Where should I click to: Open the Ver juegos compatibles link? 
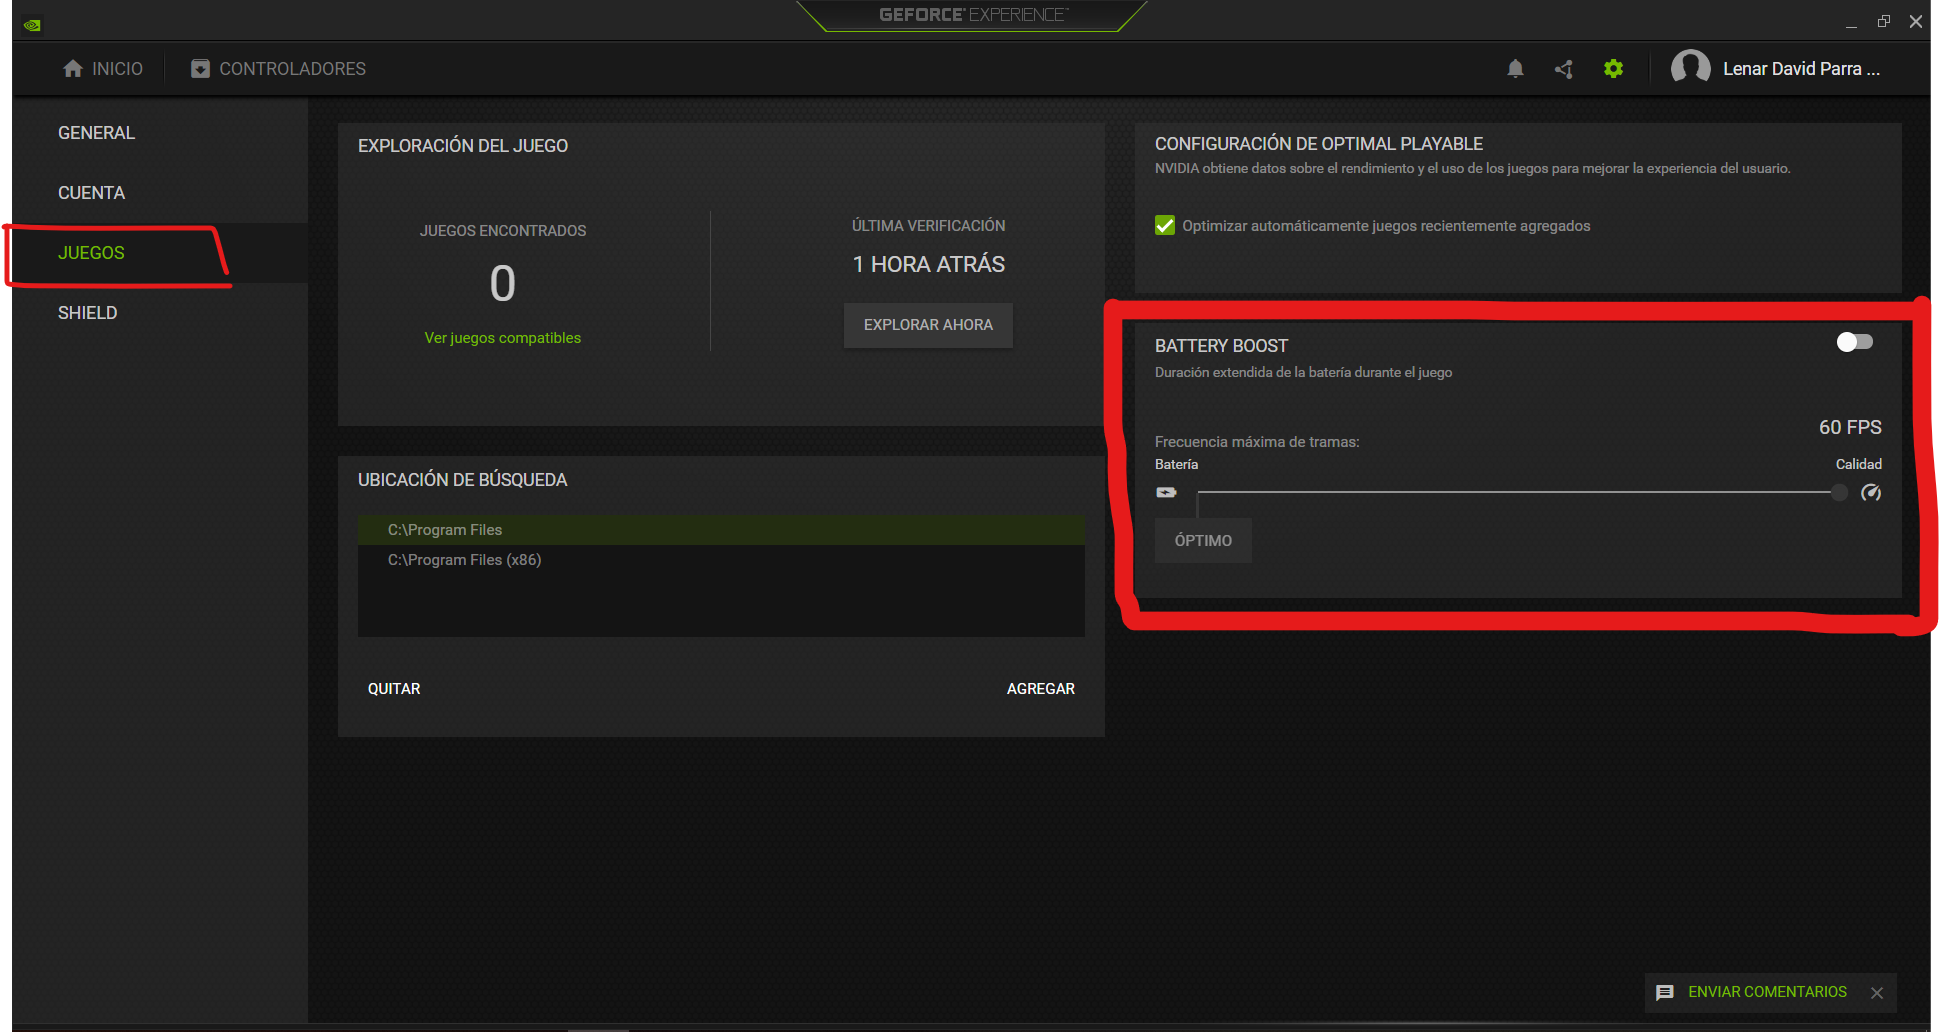coord(502,338)
